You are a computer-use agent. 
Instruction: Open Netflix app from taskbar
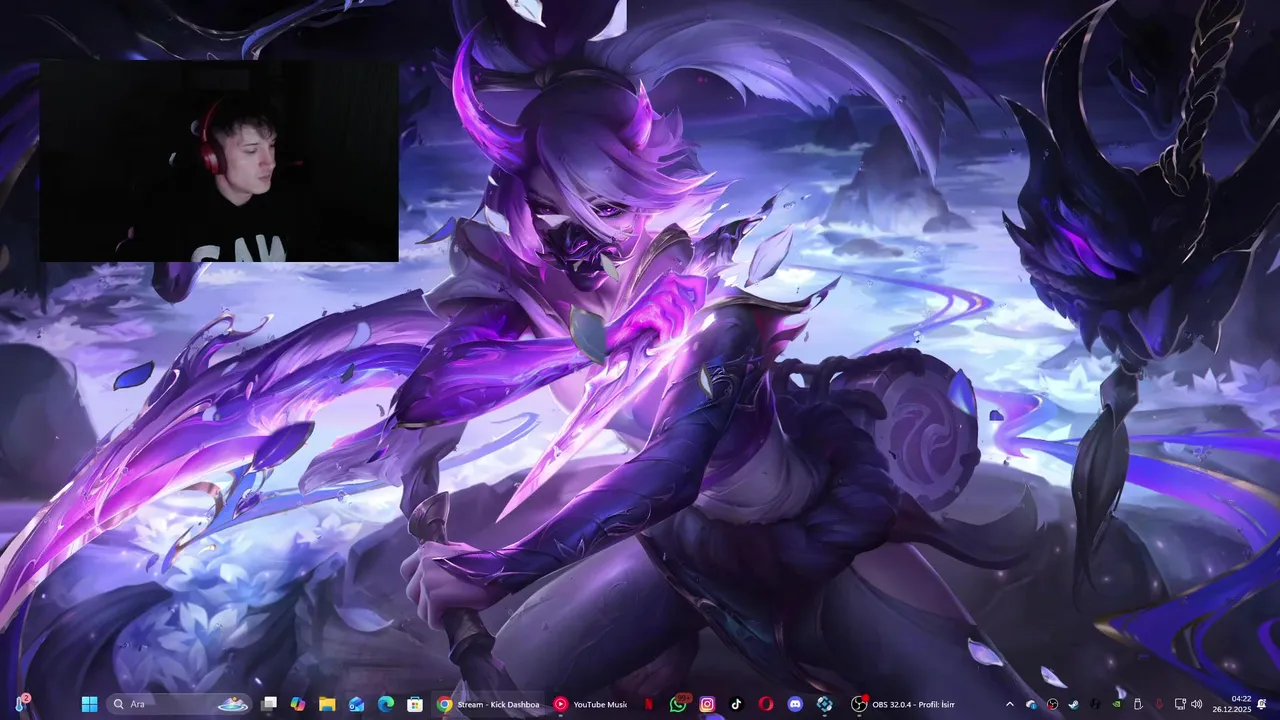click(649, 704)
